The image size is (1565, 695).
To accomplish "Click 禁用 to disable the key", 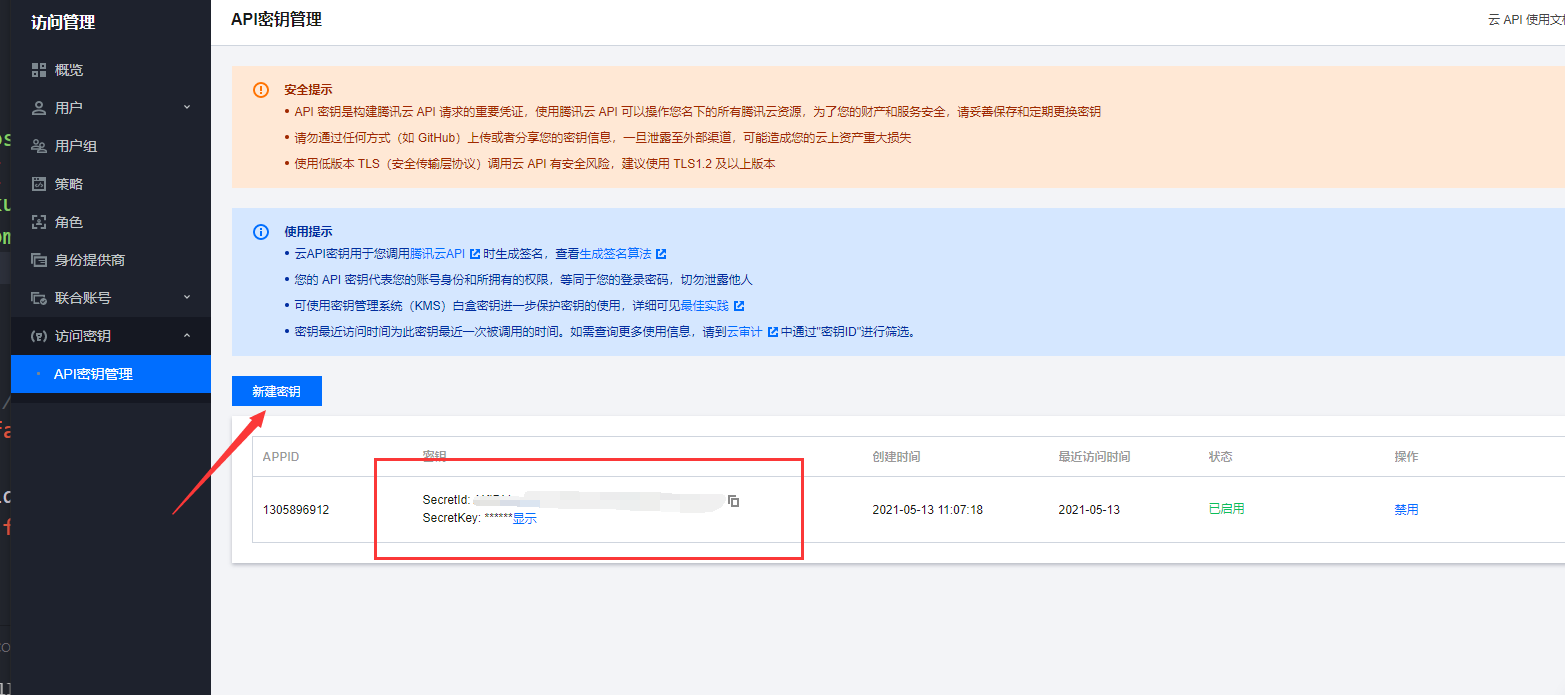I will click(1406, 509).
